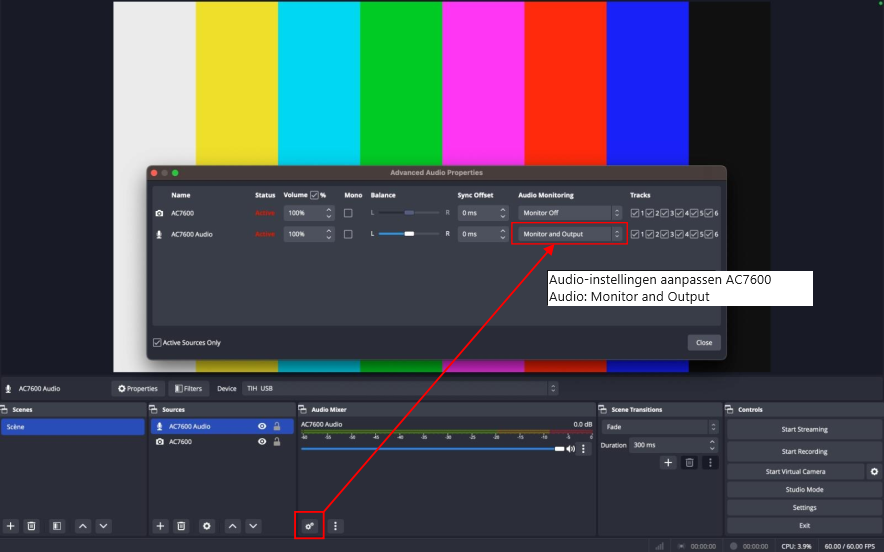The image size is (884, 552).
Task: Toggle Active Sources Only checkbox
Action: 157,342
